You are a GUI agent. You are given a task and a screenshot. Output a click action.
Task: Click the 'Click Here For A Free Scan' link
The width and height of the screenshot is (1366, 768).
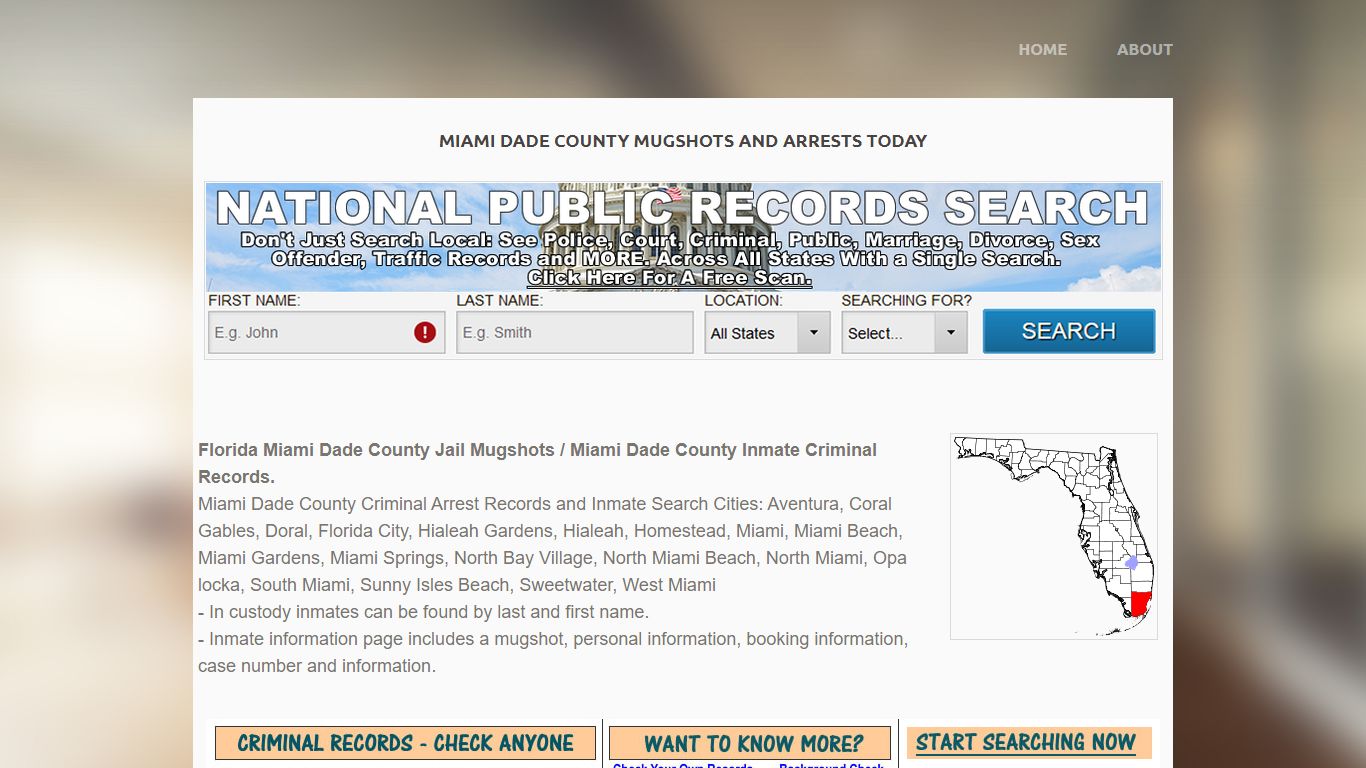(669, 278)
